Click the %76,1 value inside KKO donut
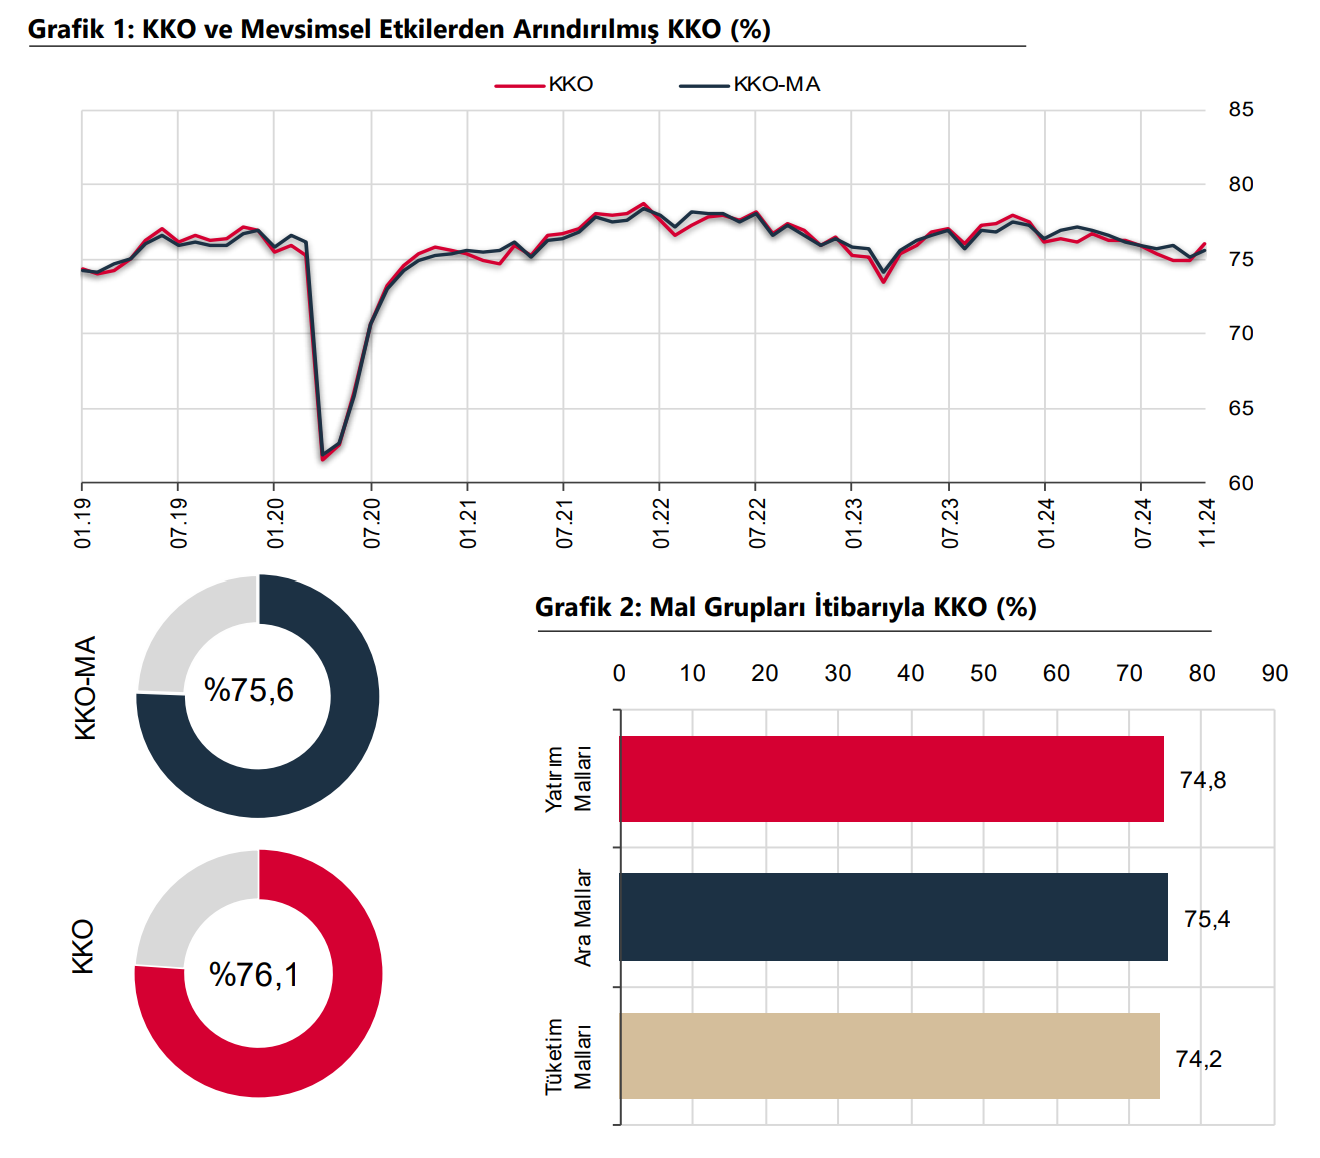Screen dimensions: 1320x1158 [x=254, y=974]
